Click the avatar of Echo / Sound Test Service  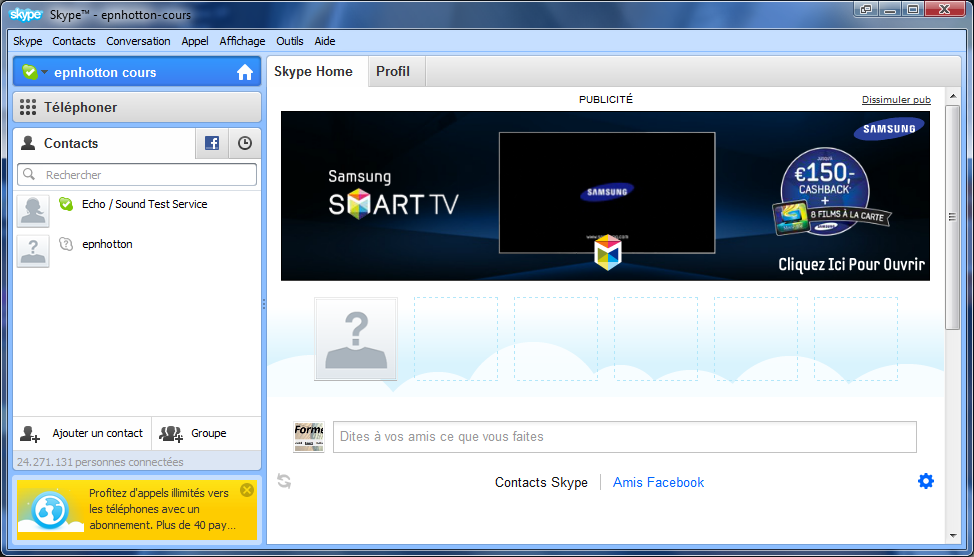click(33, 211)
